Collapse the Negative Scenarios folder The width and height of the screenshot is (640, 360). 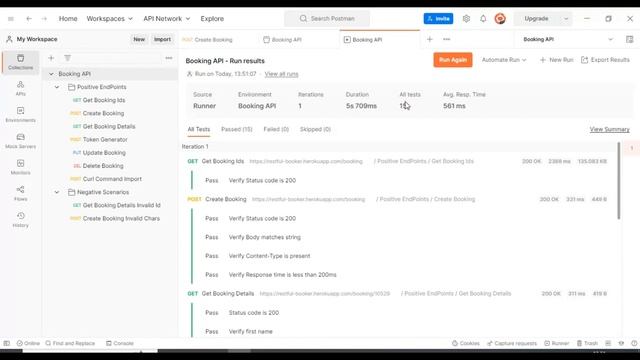57,192
